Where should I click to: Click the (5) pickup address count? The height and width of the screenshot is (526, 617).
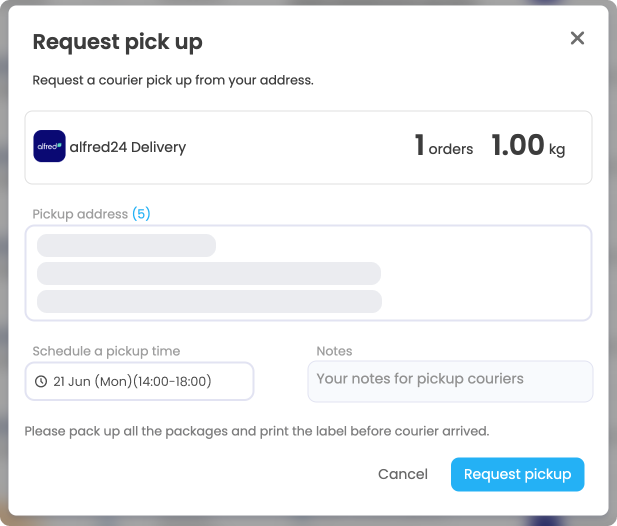[141, 214]
